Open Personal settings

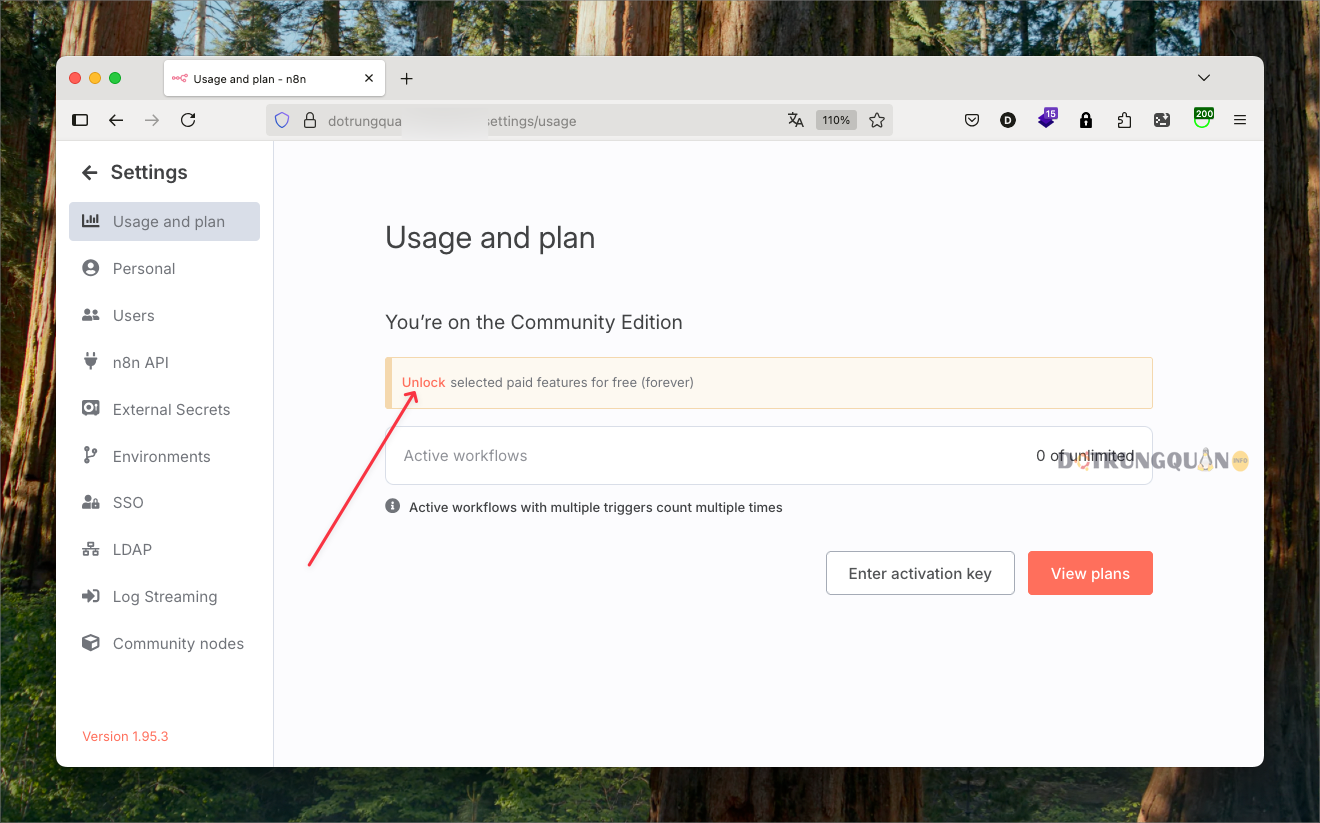coord(164,269)
